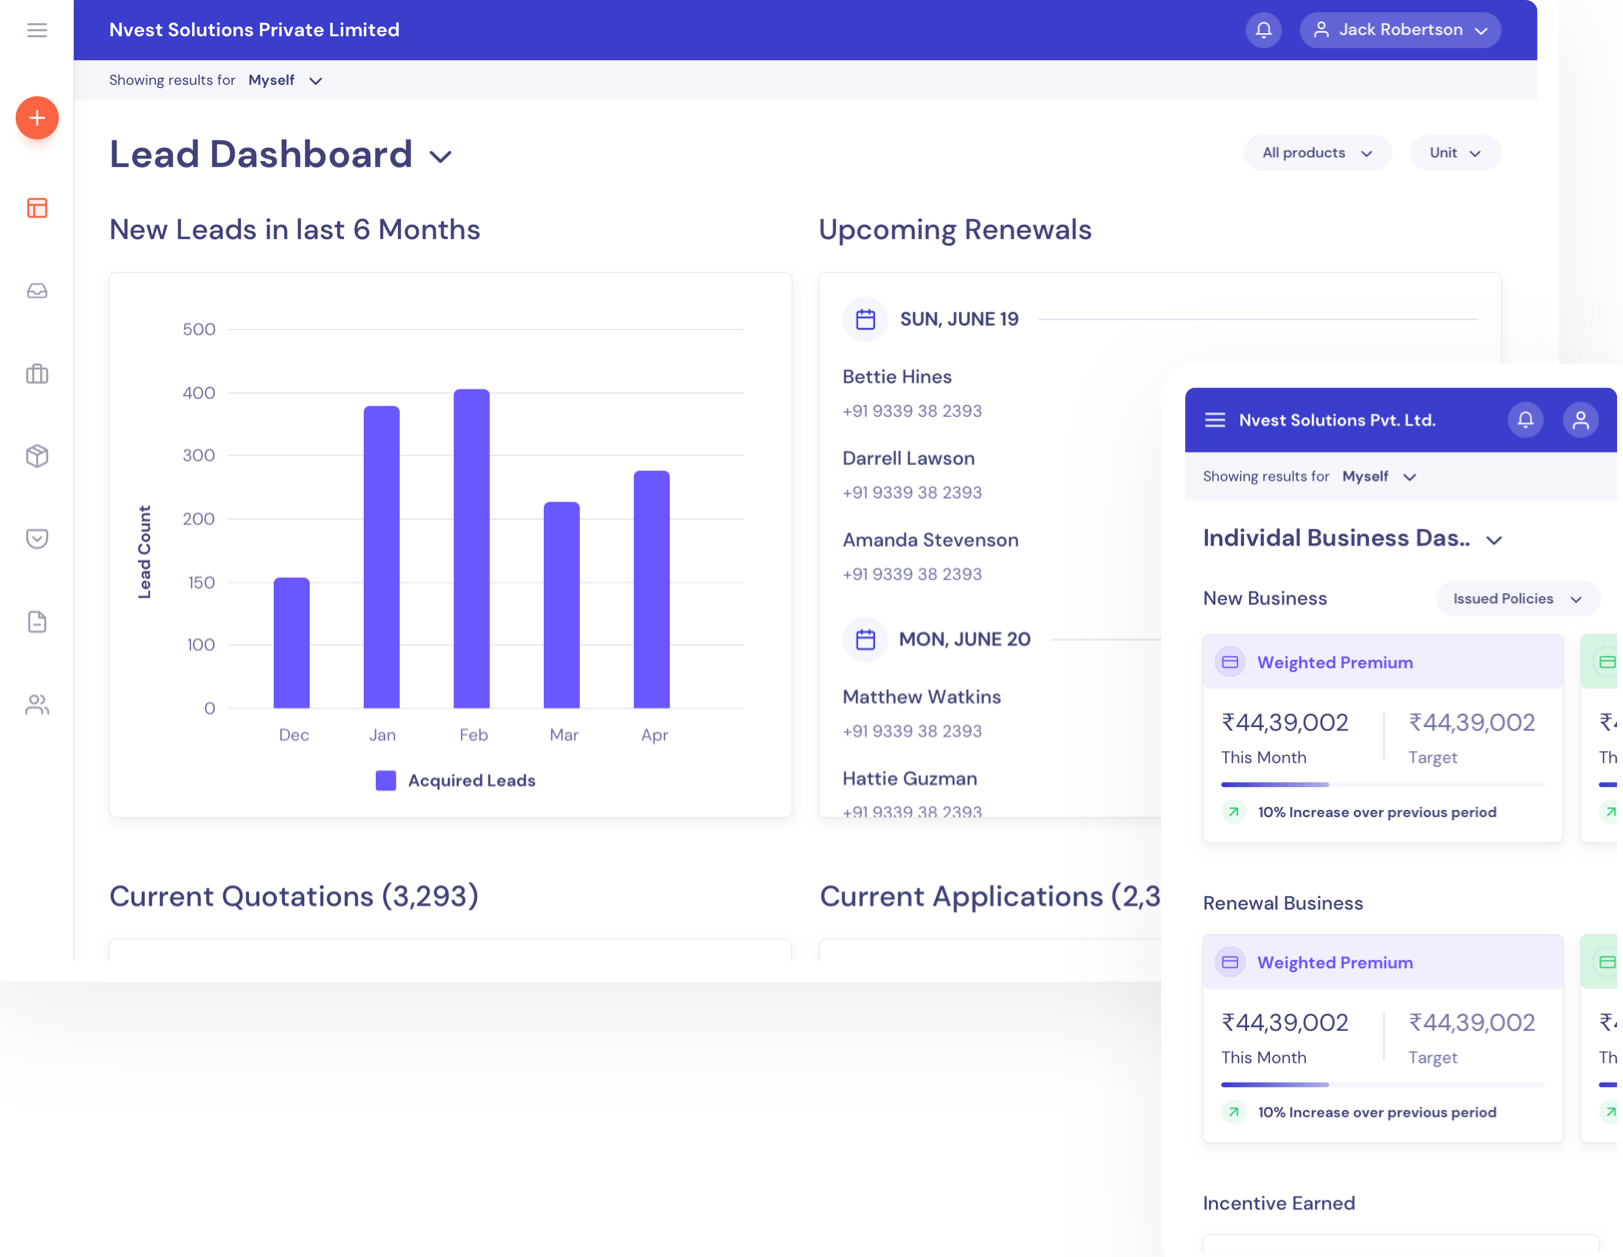
Task: Expand the Lead Dashboard title dropdown
Action: pyautogui.click(x=440, y=157)
